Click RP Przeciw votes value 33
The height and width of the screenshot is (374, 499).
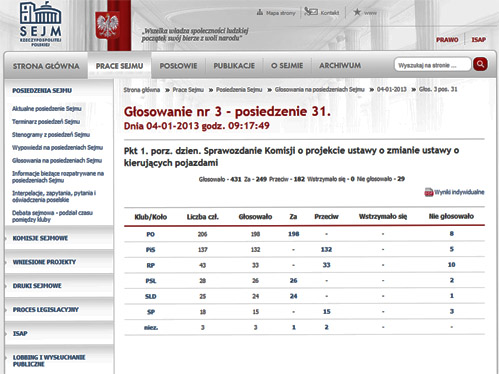click(327, 265)
